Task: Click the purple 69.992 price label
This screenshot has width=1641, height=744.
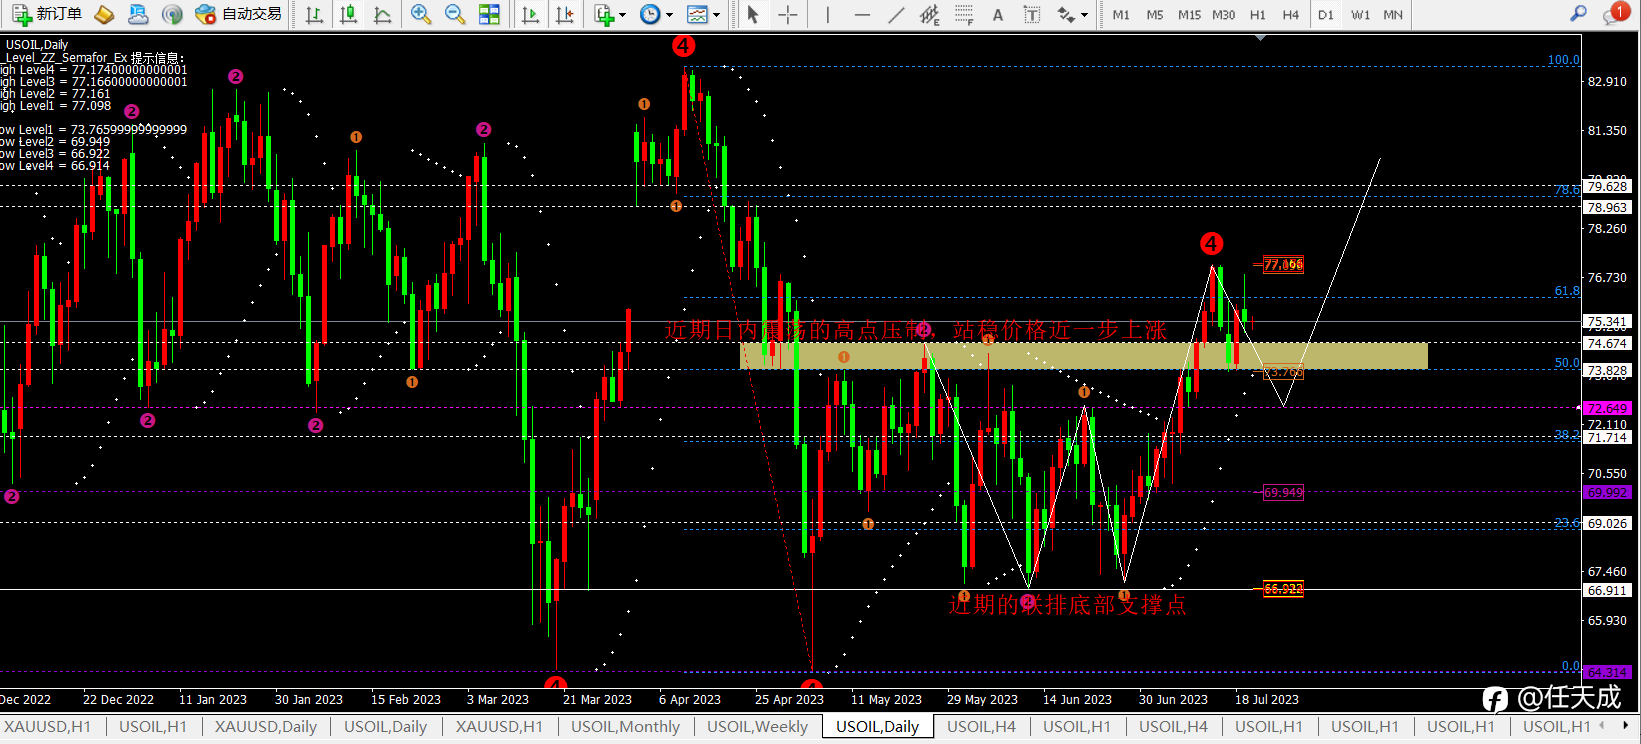Action: 1607,493
